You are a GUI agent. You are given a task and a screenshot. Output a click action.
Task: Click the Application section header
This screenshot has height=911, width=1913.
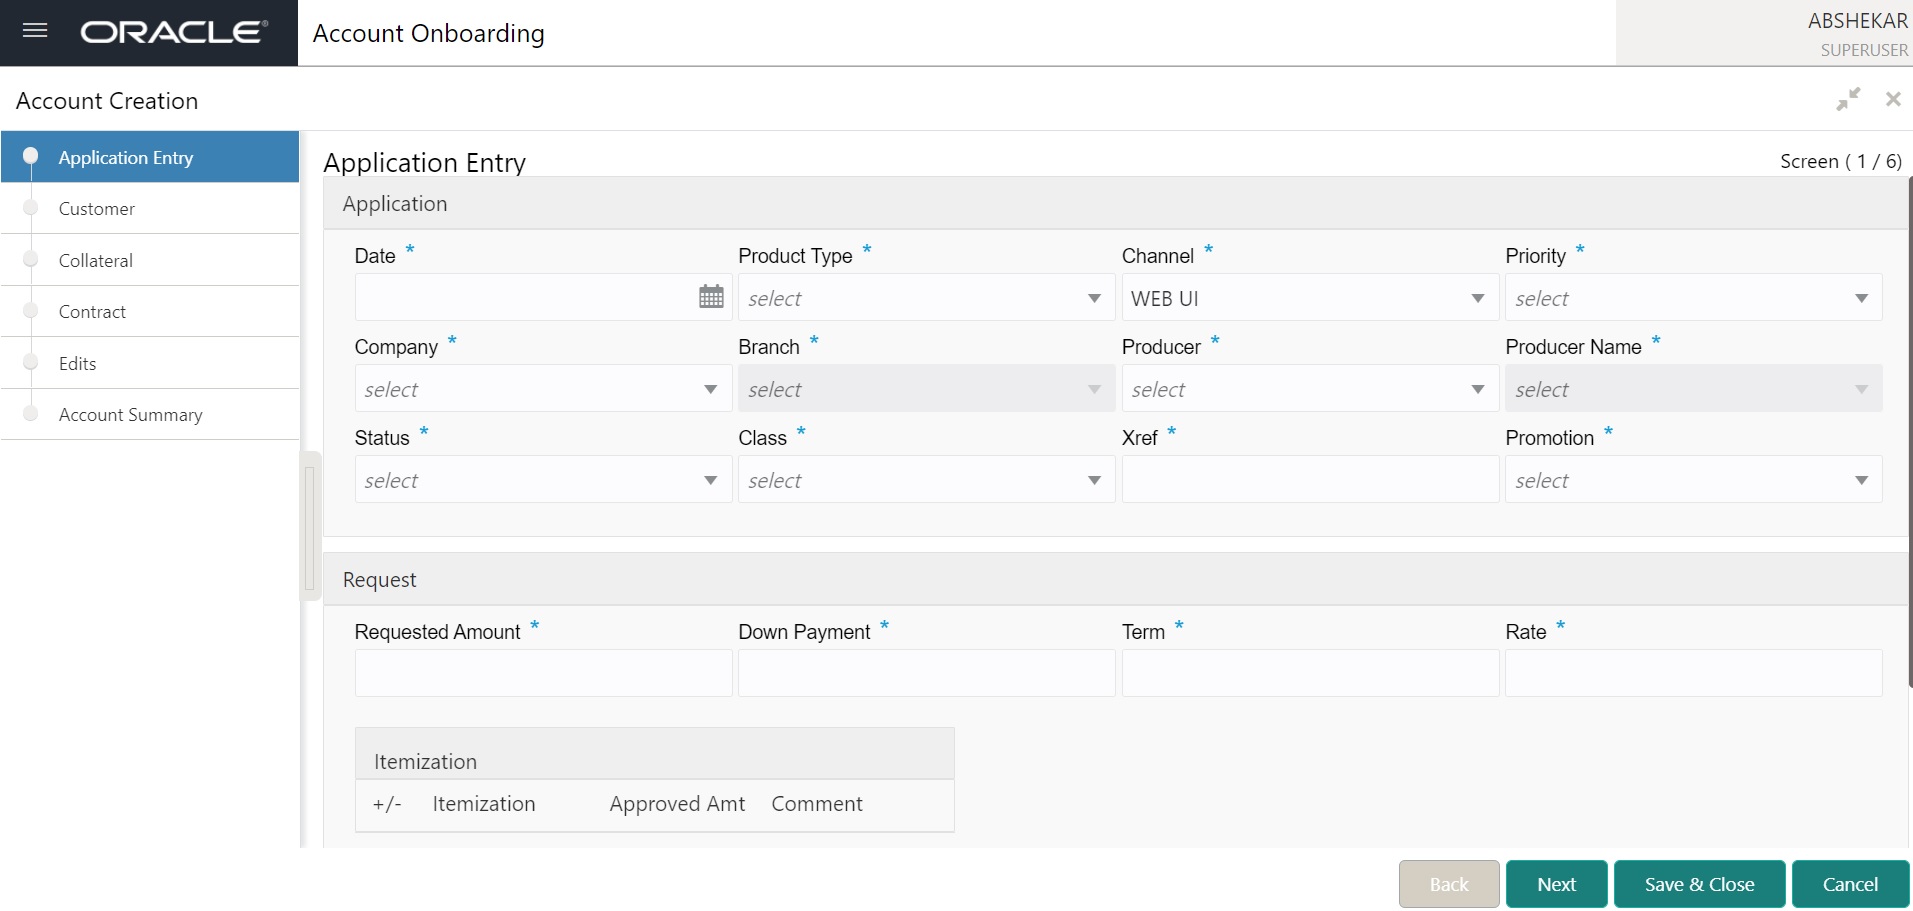point(1115,203)
